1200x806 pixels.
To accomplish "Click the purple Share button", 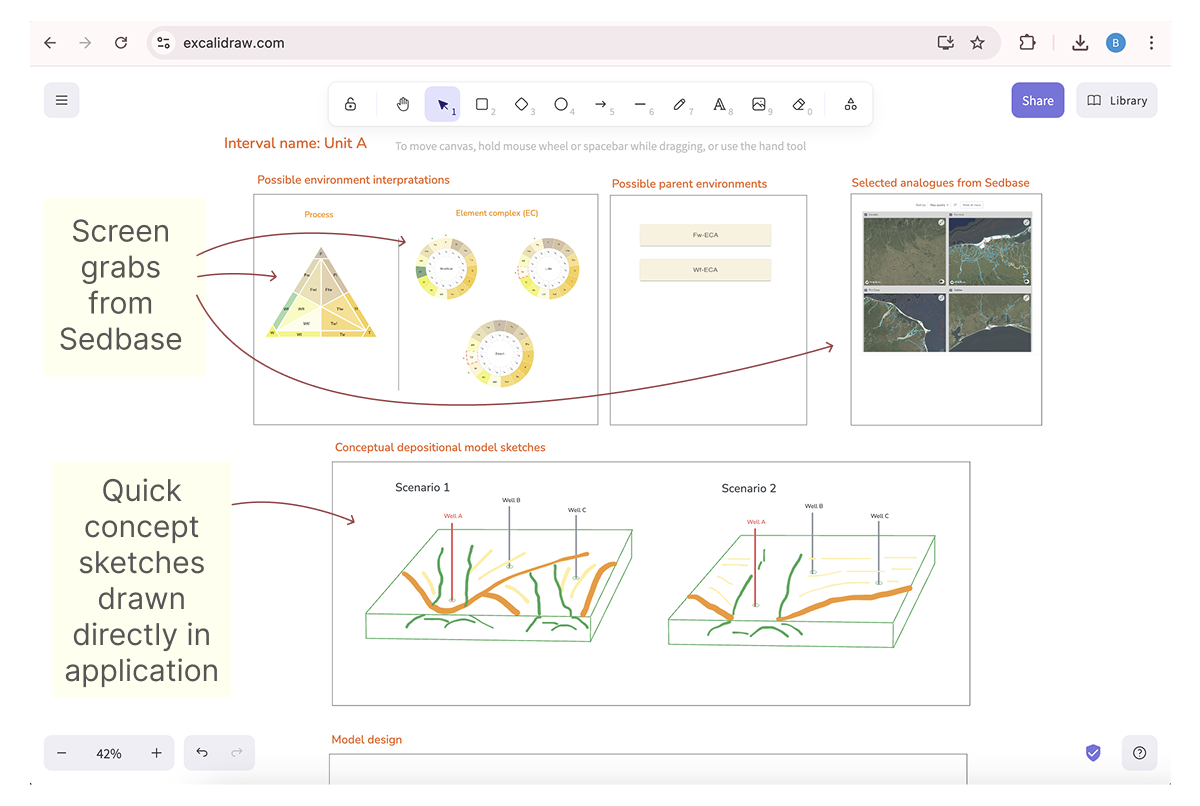I will tap(1038, 100).
